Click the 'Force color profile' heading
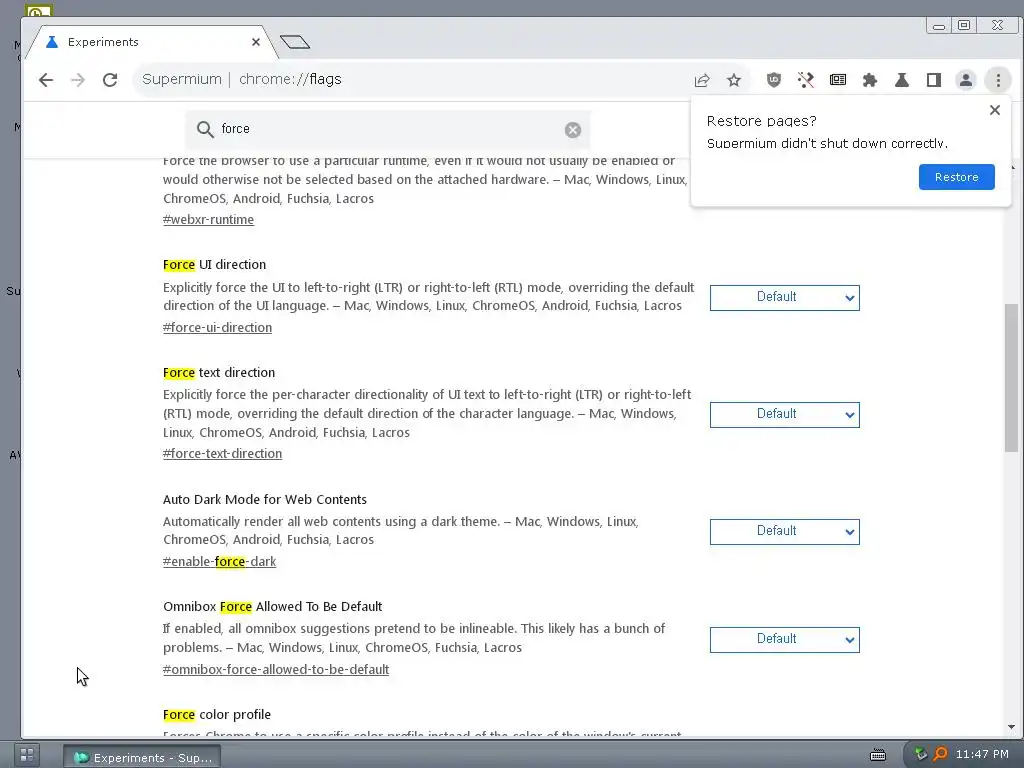Screen dimensions: 1024x768 [217, 714]
